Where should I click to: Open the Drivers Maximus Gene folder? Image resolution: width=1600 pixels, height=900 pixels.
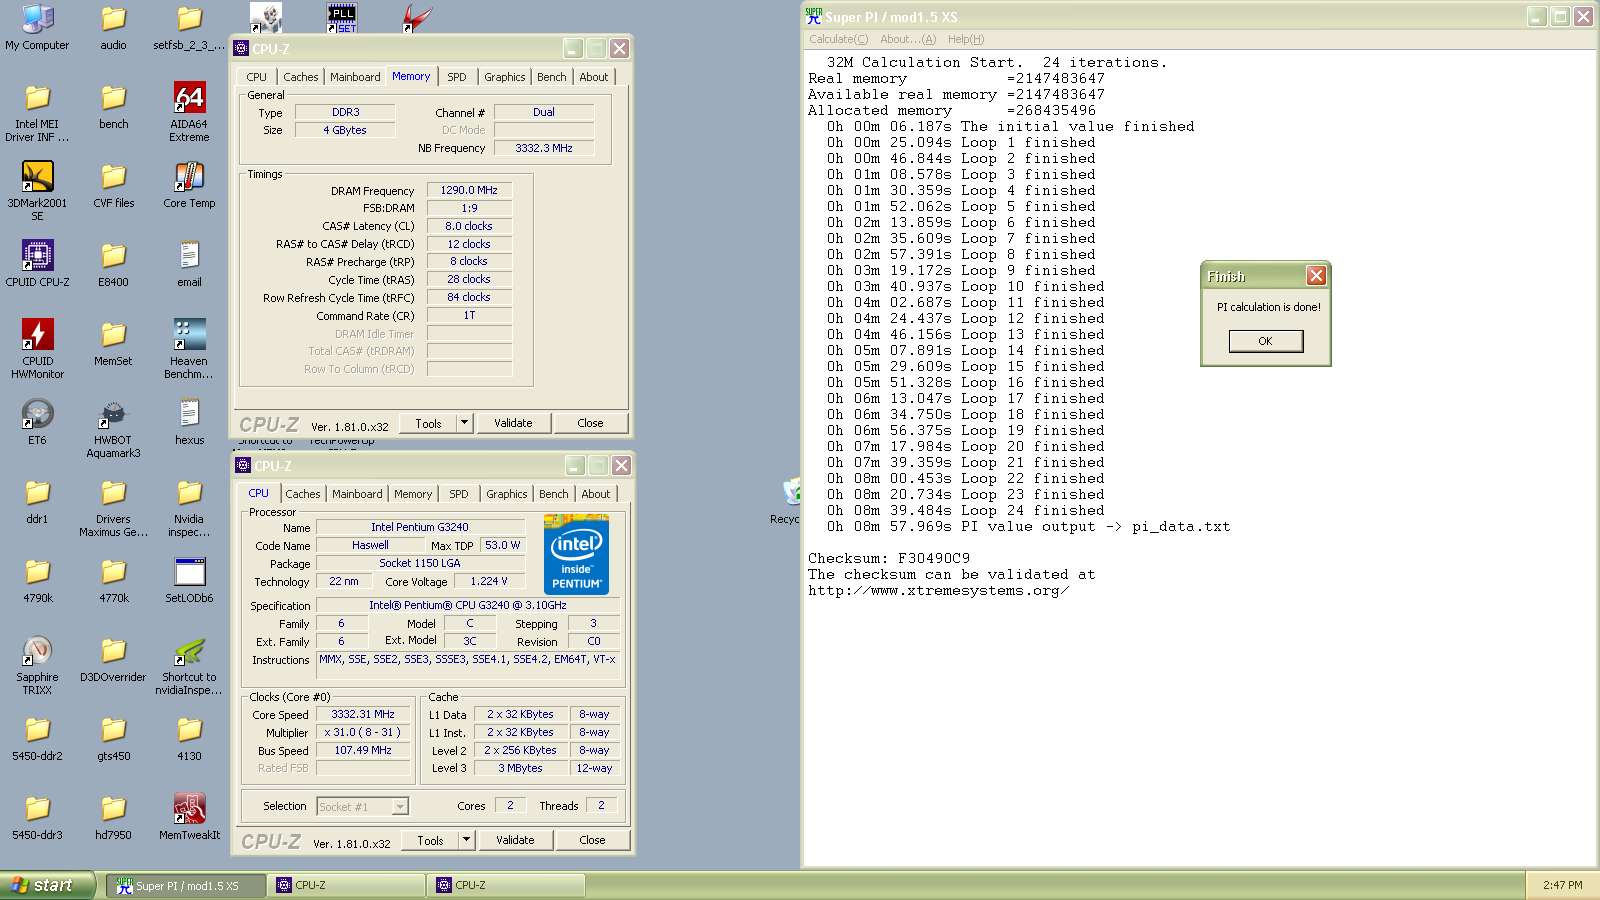113,506
